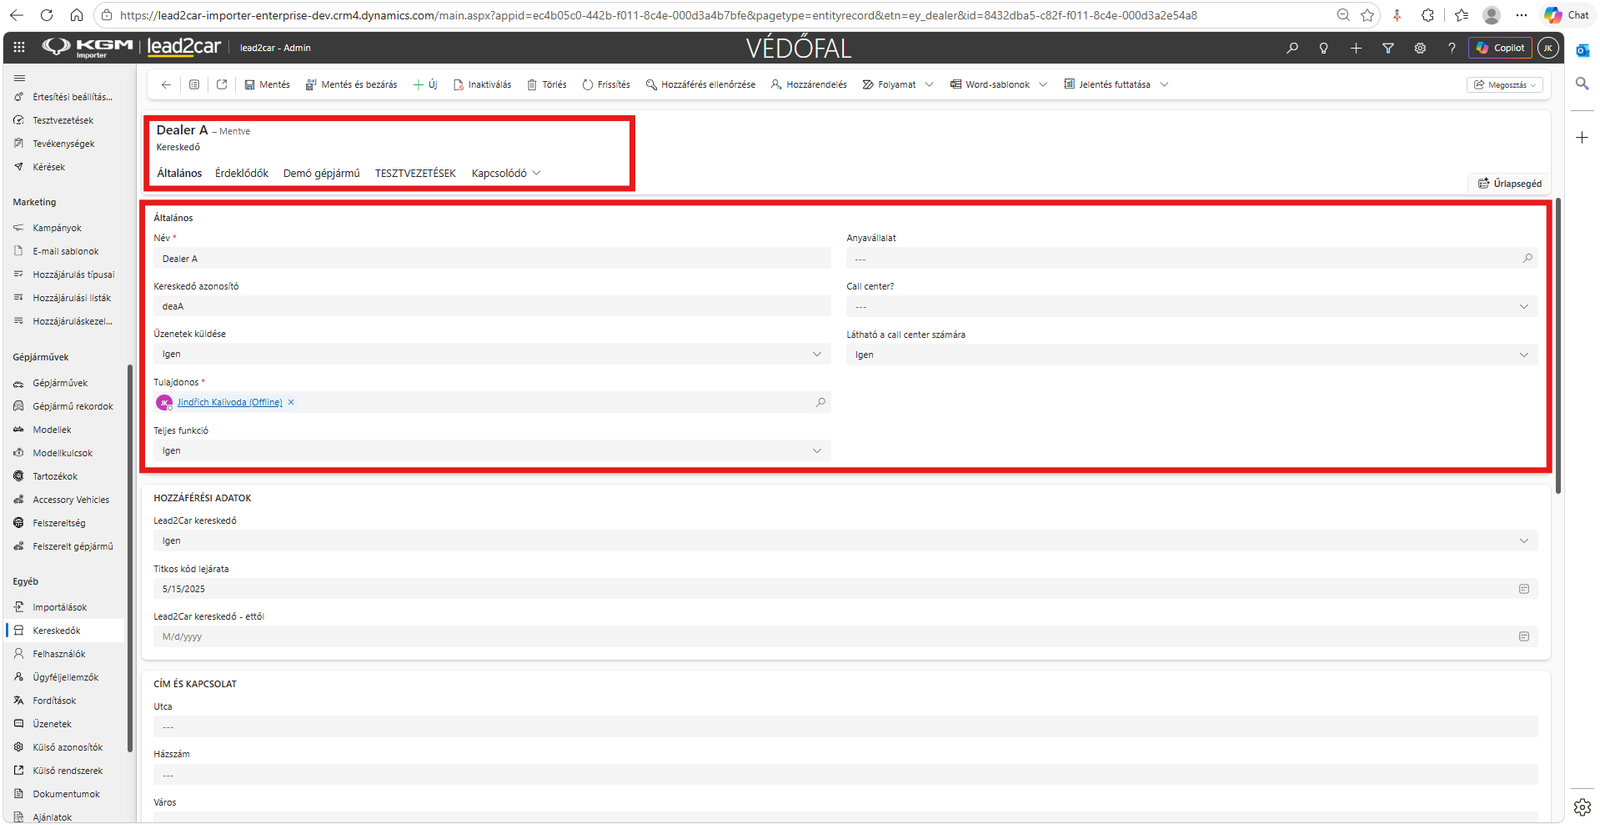1600x825 pixels.
Task: Click the Megosztás share button
Action: 1505,85
